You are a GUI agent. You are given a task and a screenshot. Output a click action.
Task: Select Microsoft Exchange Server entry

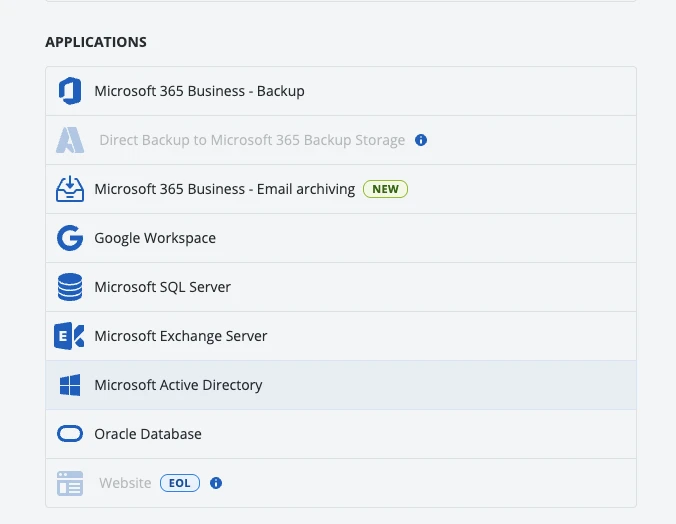(x=341, y=336)
